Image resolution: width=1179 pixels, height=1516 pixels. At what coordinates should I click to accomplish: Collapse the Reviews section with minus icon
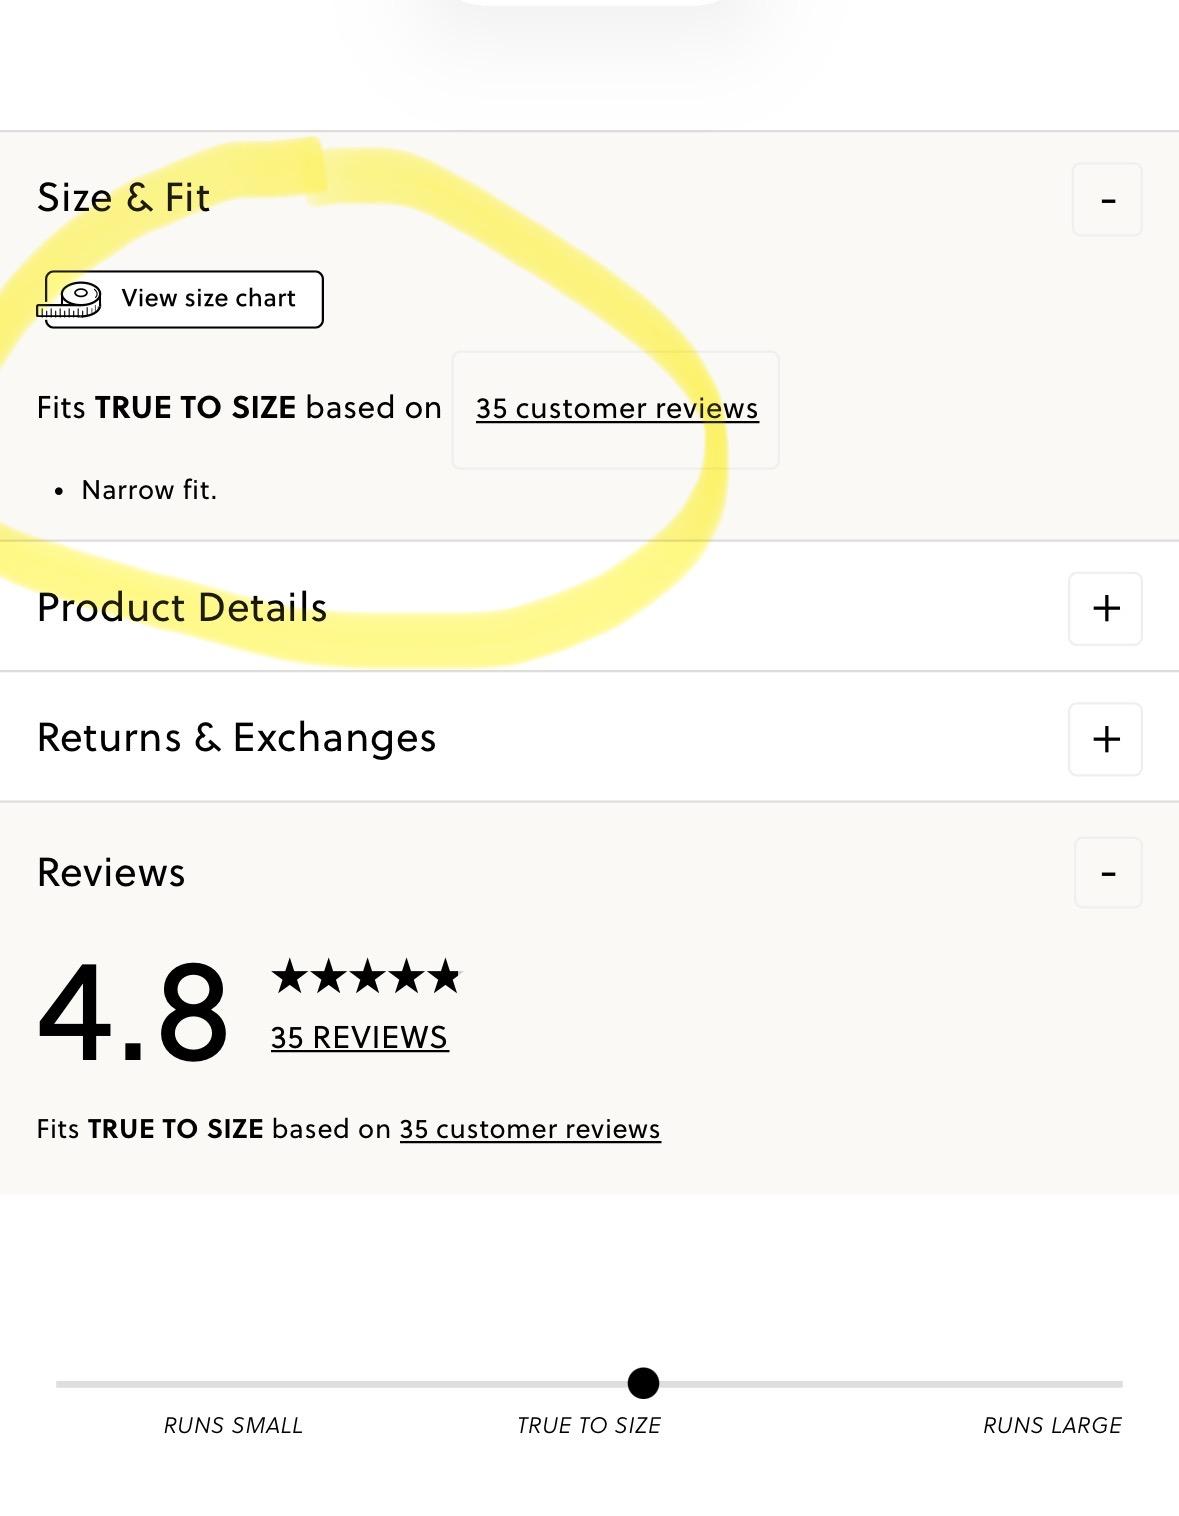[x=1107, y=873]
